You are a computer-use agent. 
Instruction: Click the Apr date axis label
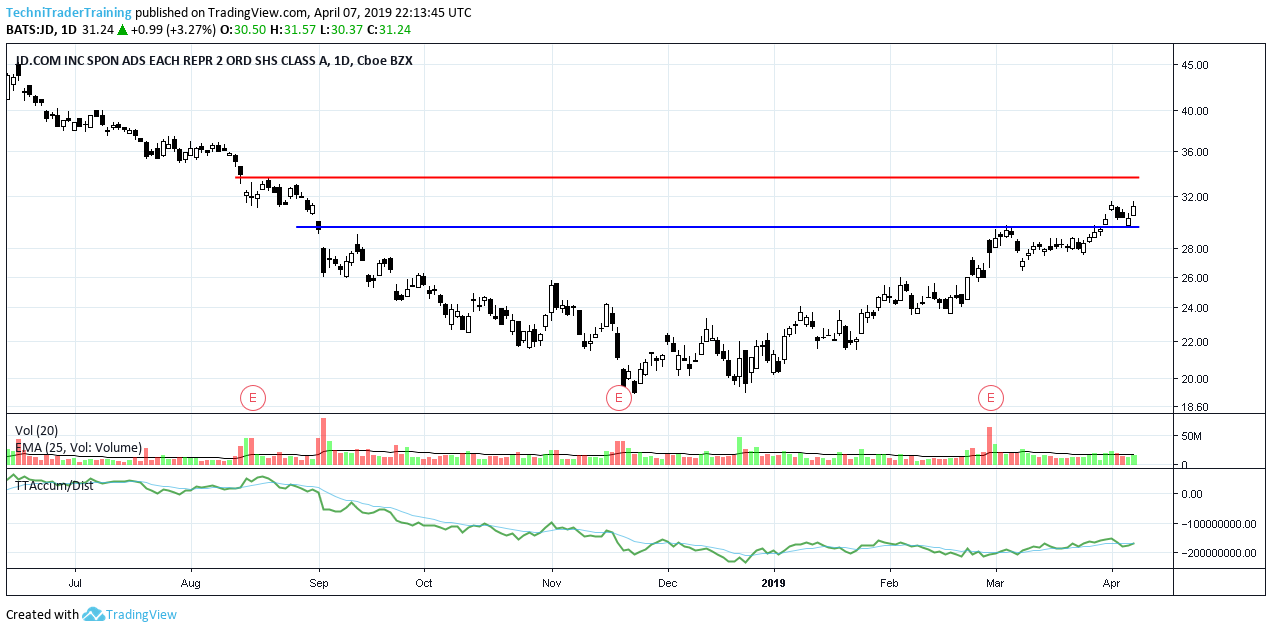(x=1112, y=581)
